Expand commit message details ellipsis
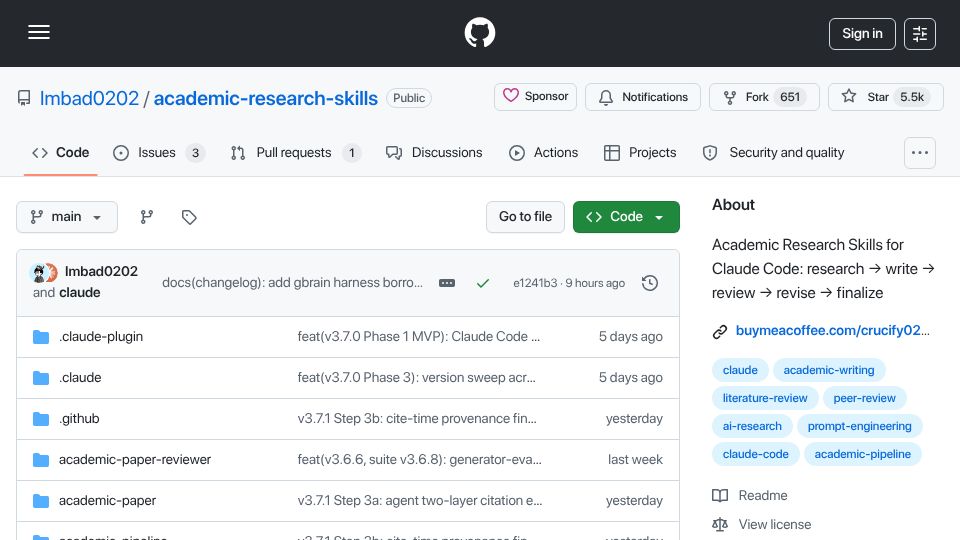Screen dimensions: 960x540 click(x=447, y=283)
